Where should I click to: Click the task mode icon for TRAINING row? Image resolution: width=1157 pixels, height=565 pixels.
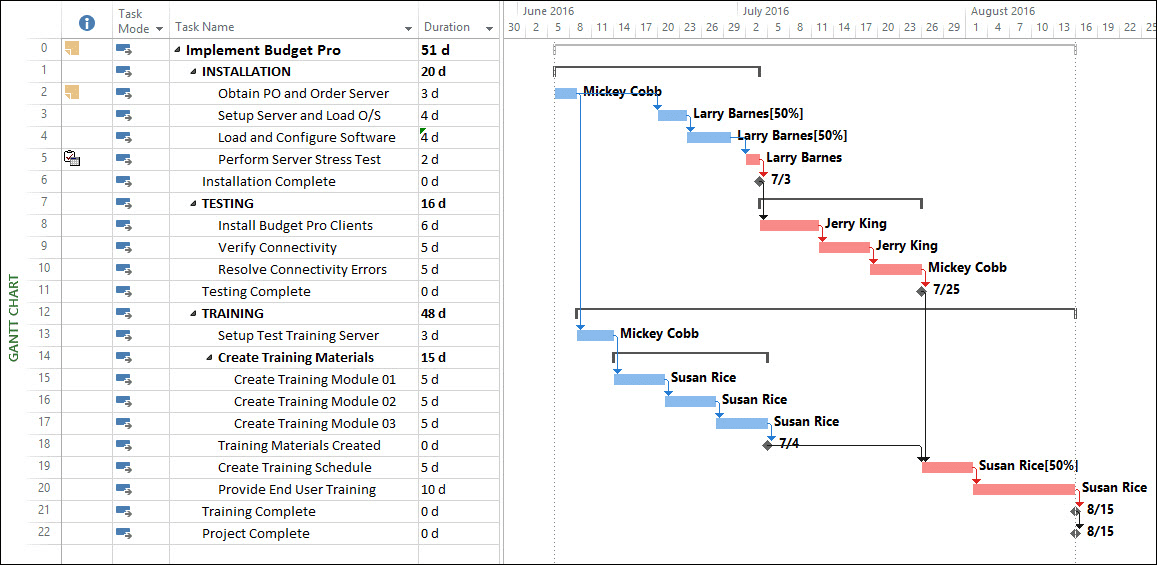point(123,313)
